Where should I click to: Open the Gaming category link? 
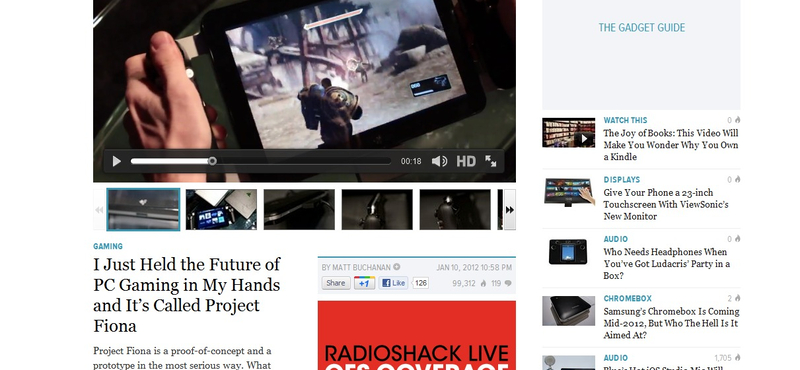point(108,246)
